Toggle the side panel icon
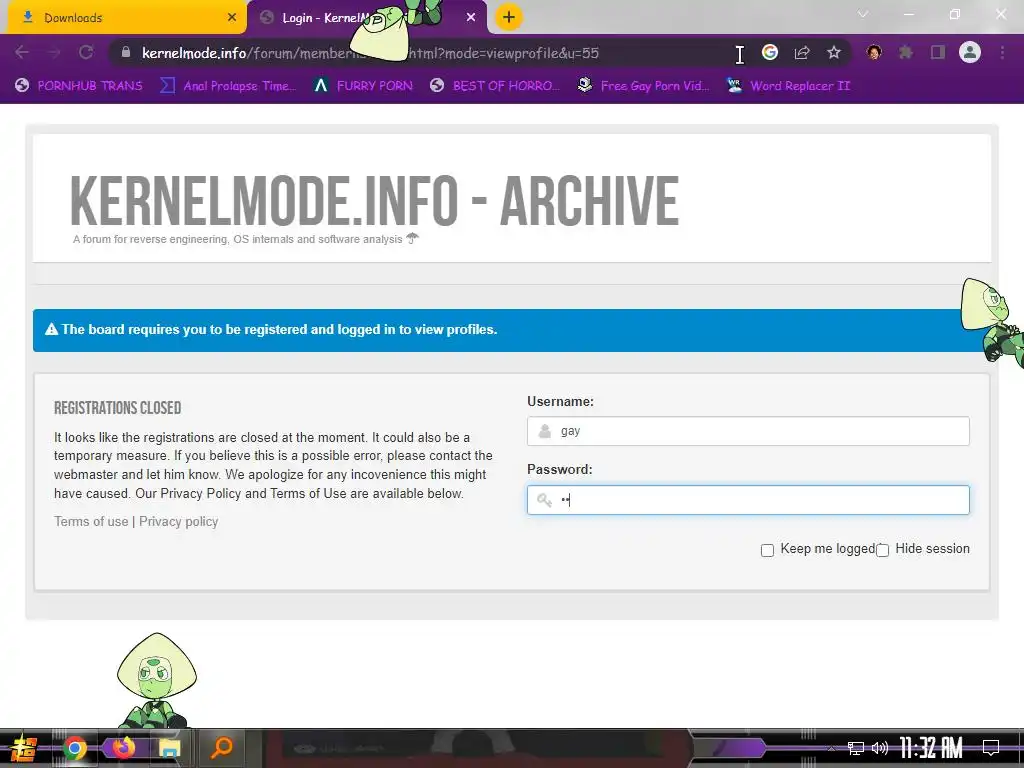 point(938,52)
